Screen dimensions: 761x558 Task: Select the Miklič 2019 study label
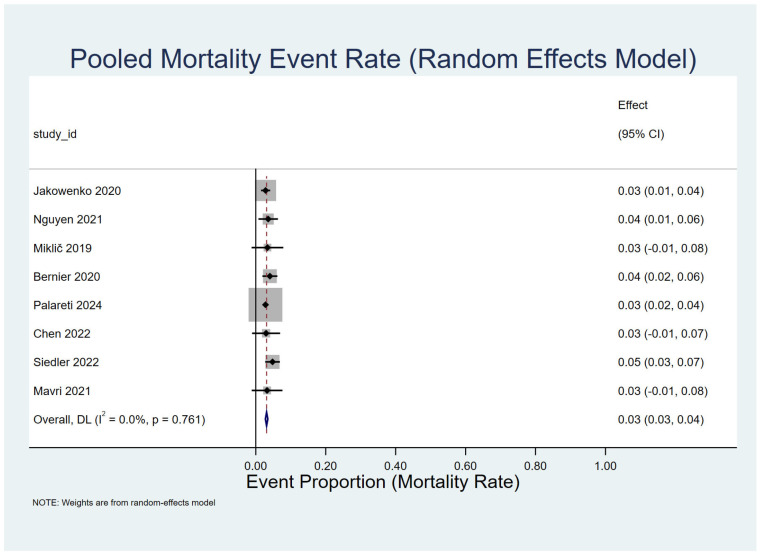pos(62,248)
